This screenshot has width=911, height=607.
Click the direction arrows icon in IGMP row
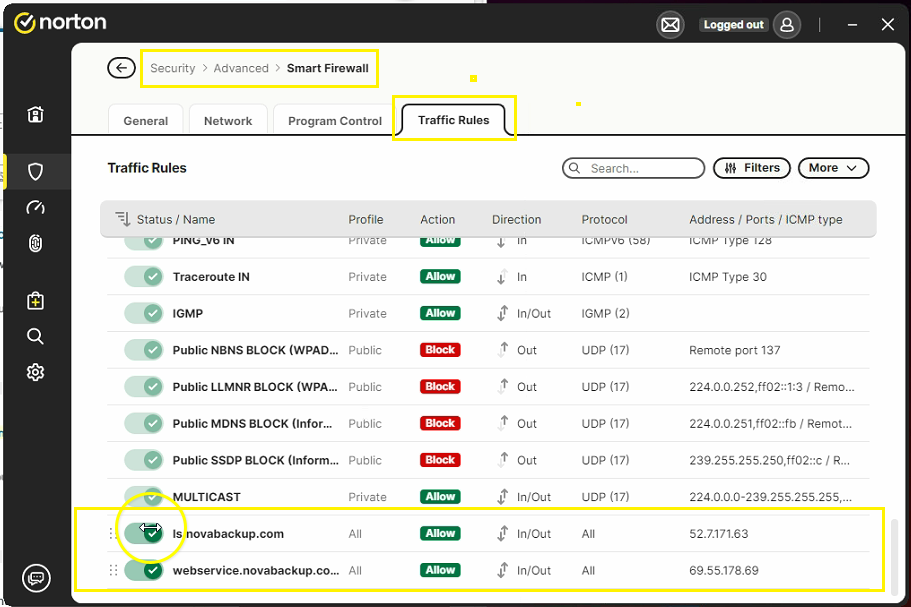[x=503, y=313]
